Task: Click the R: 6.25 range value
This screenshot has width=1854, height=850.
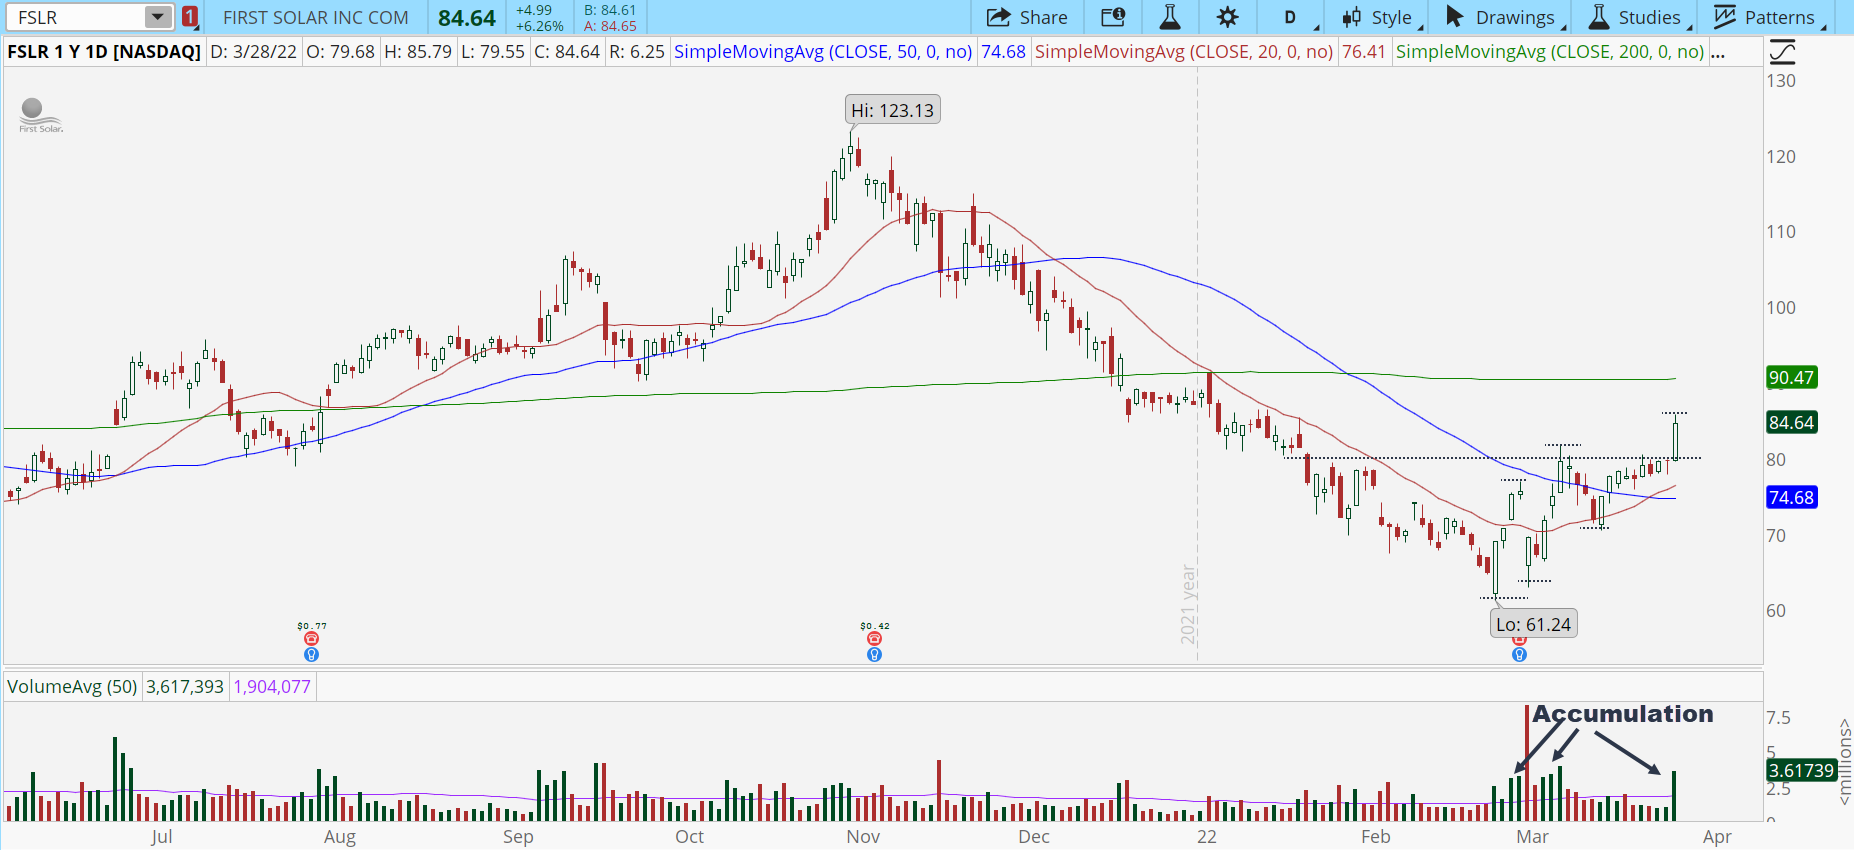Action: 636,52
